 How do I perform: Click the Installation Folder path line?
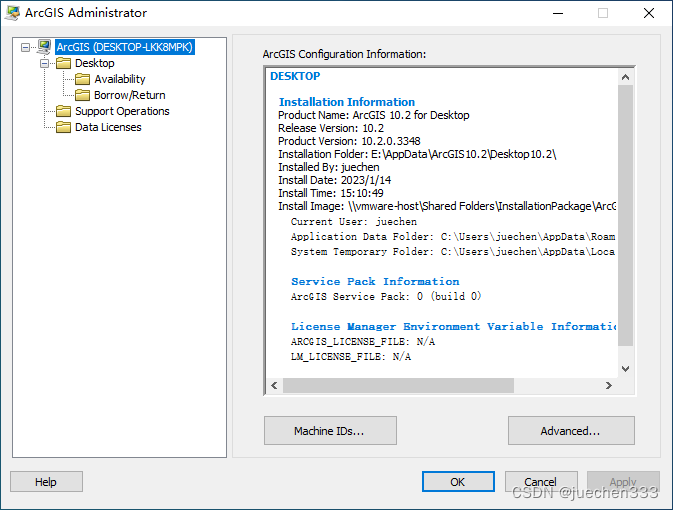[x=417, y=154]
